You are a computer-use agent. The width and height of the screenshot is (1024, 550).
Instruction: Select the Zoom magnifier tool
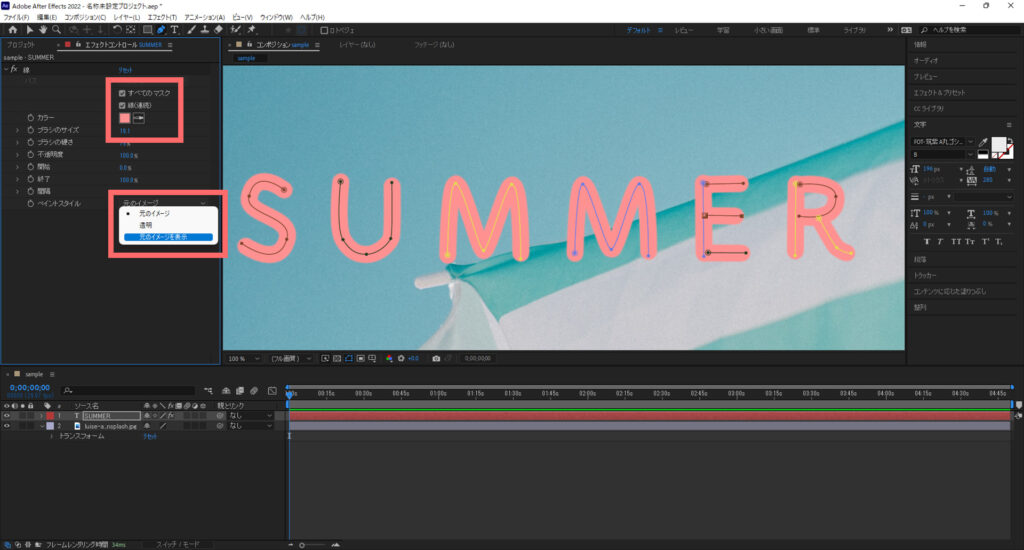[x=57, y=30]
